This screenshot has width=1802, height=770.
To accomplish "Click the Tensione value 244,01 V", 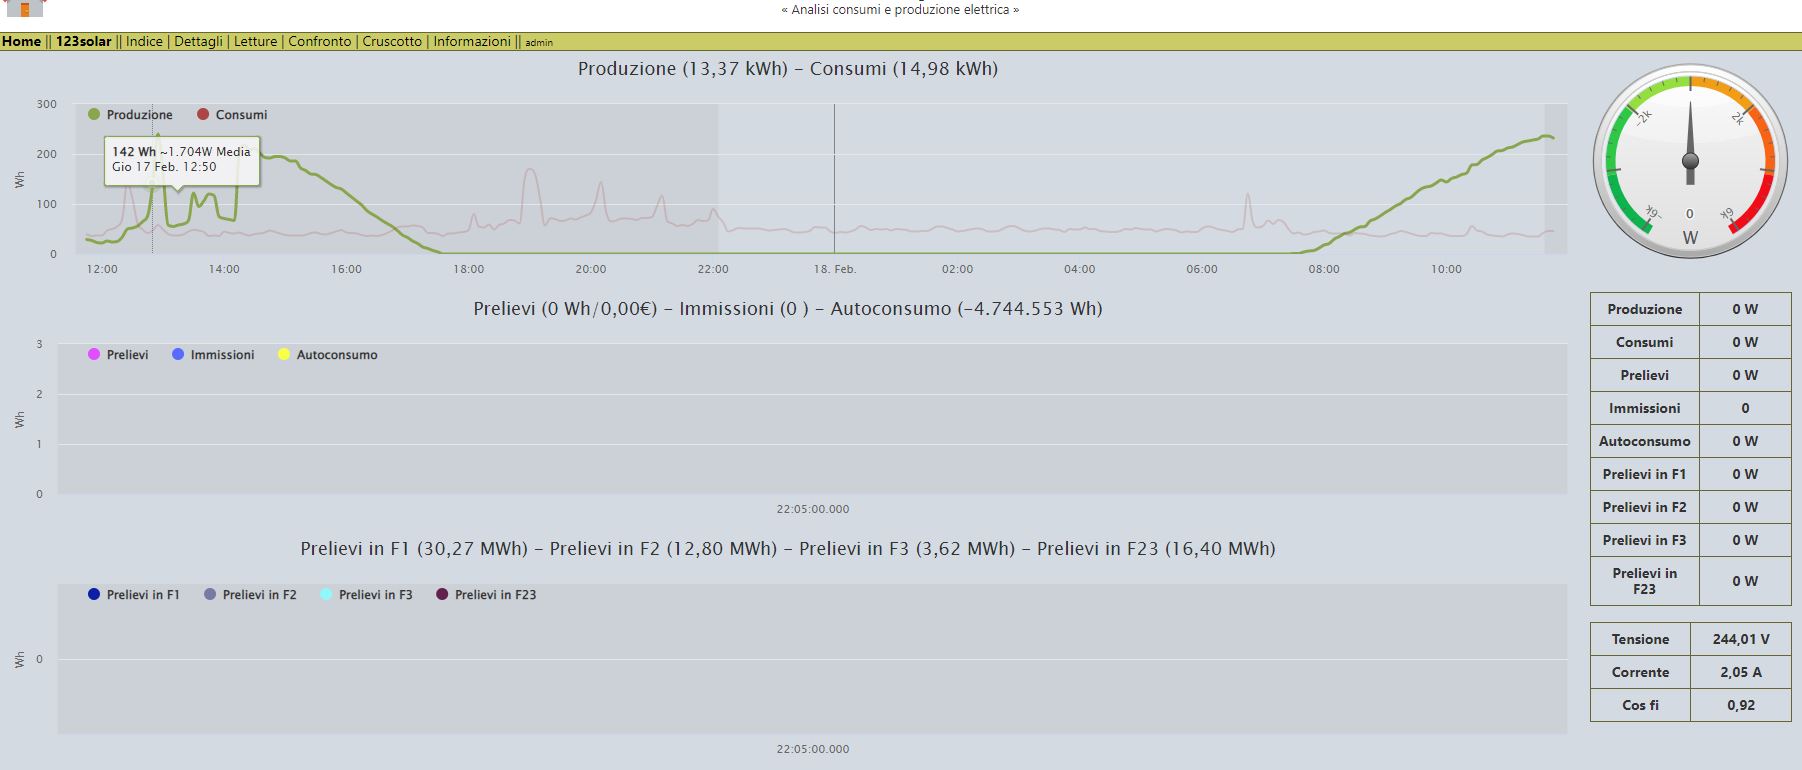I will coord(1741,639).
